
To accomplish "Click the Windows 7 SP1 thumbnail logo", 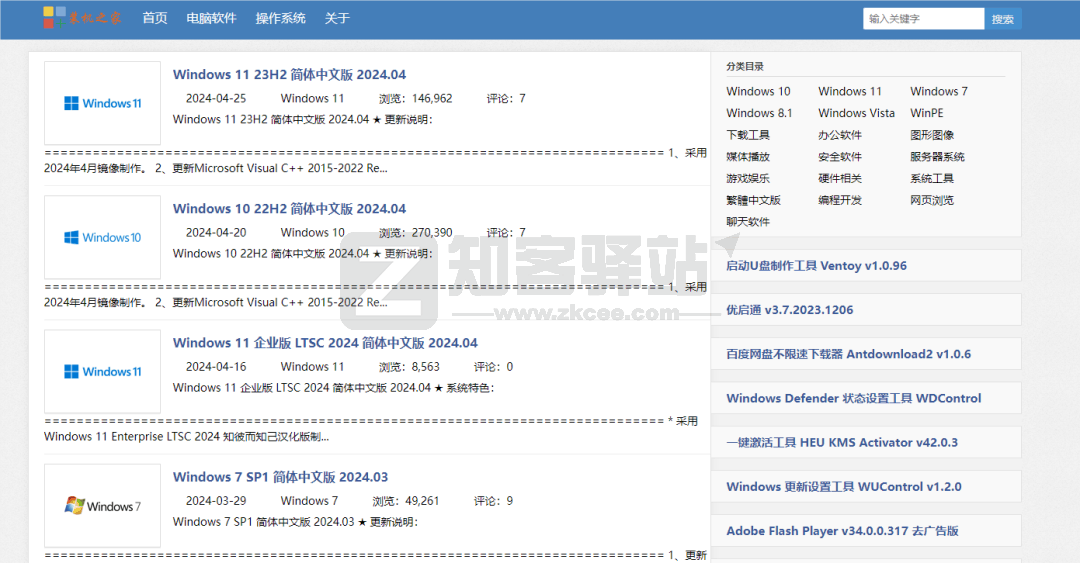I will 102,505.
